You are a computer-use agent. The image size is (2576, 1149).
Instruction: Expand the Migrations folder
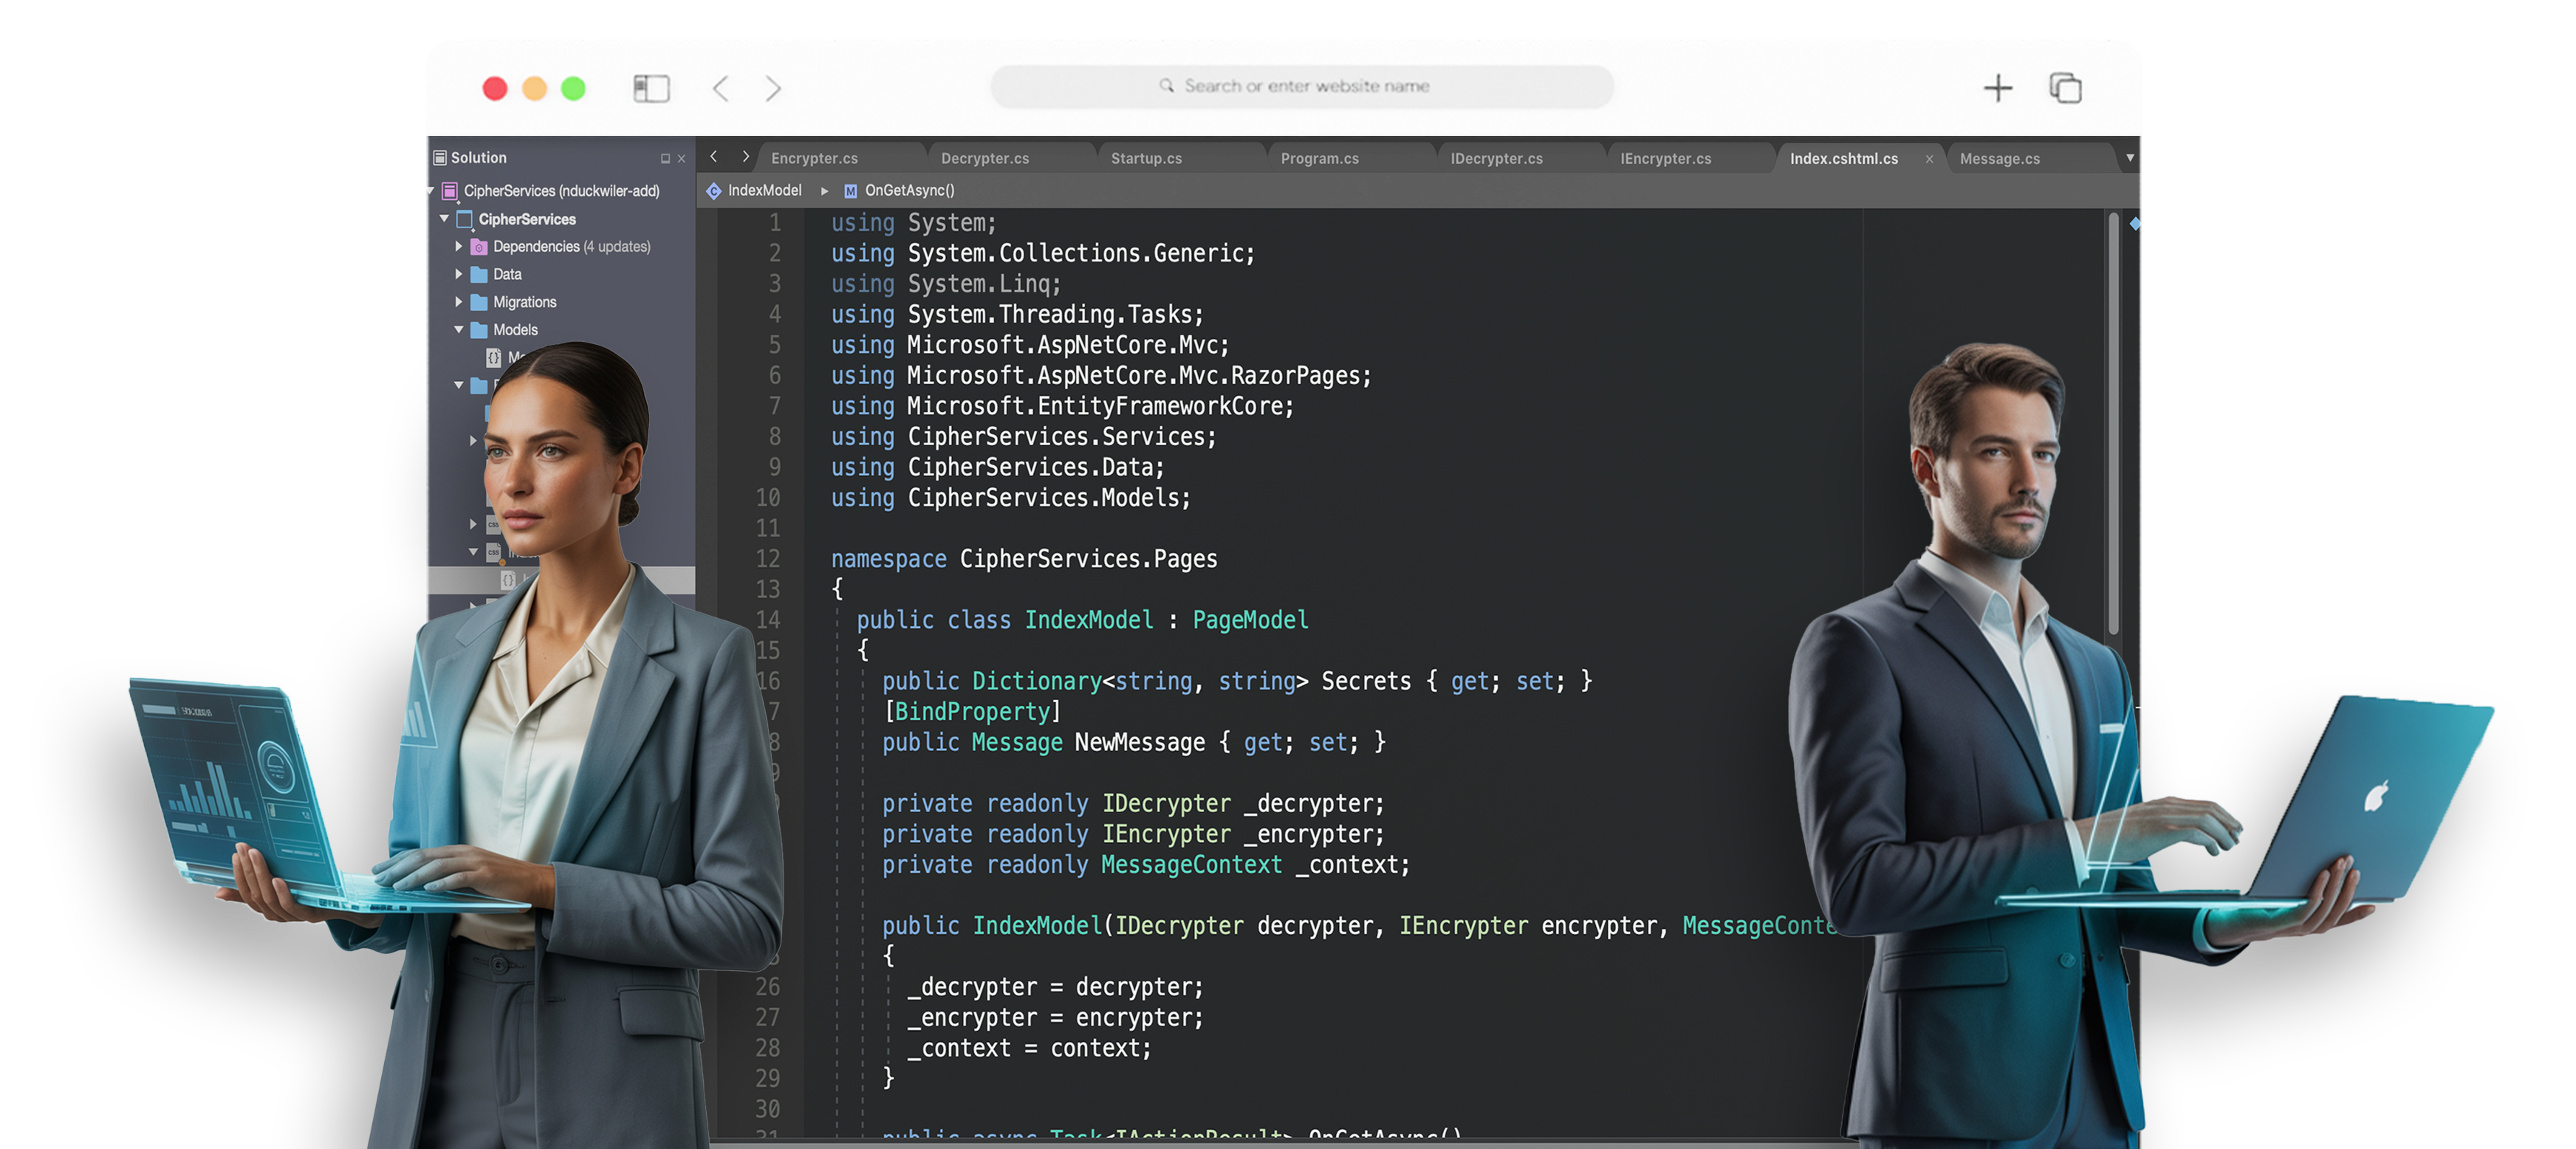459,302
